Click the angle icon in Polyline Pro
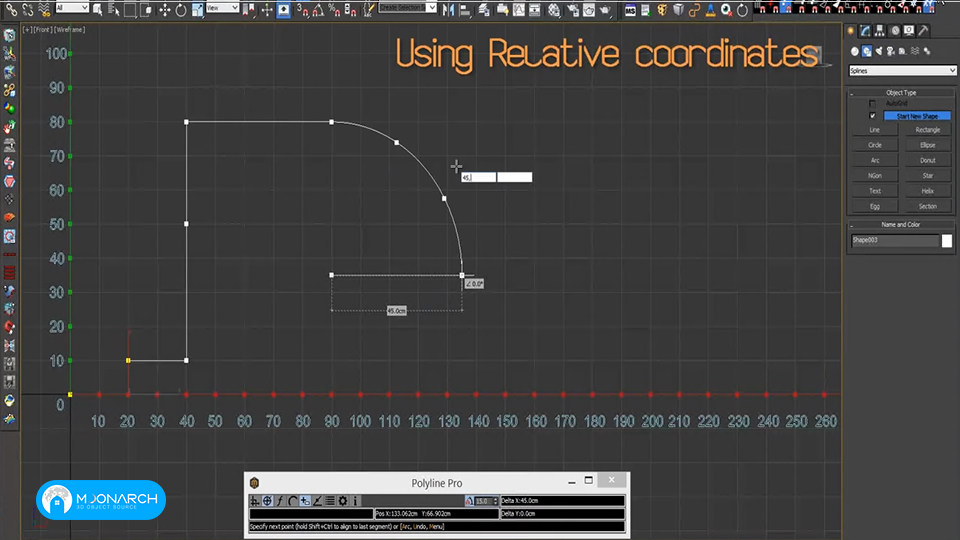Image resolution: width=960 pixels, height=540 pixels. click(317, 501)
